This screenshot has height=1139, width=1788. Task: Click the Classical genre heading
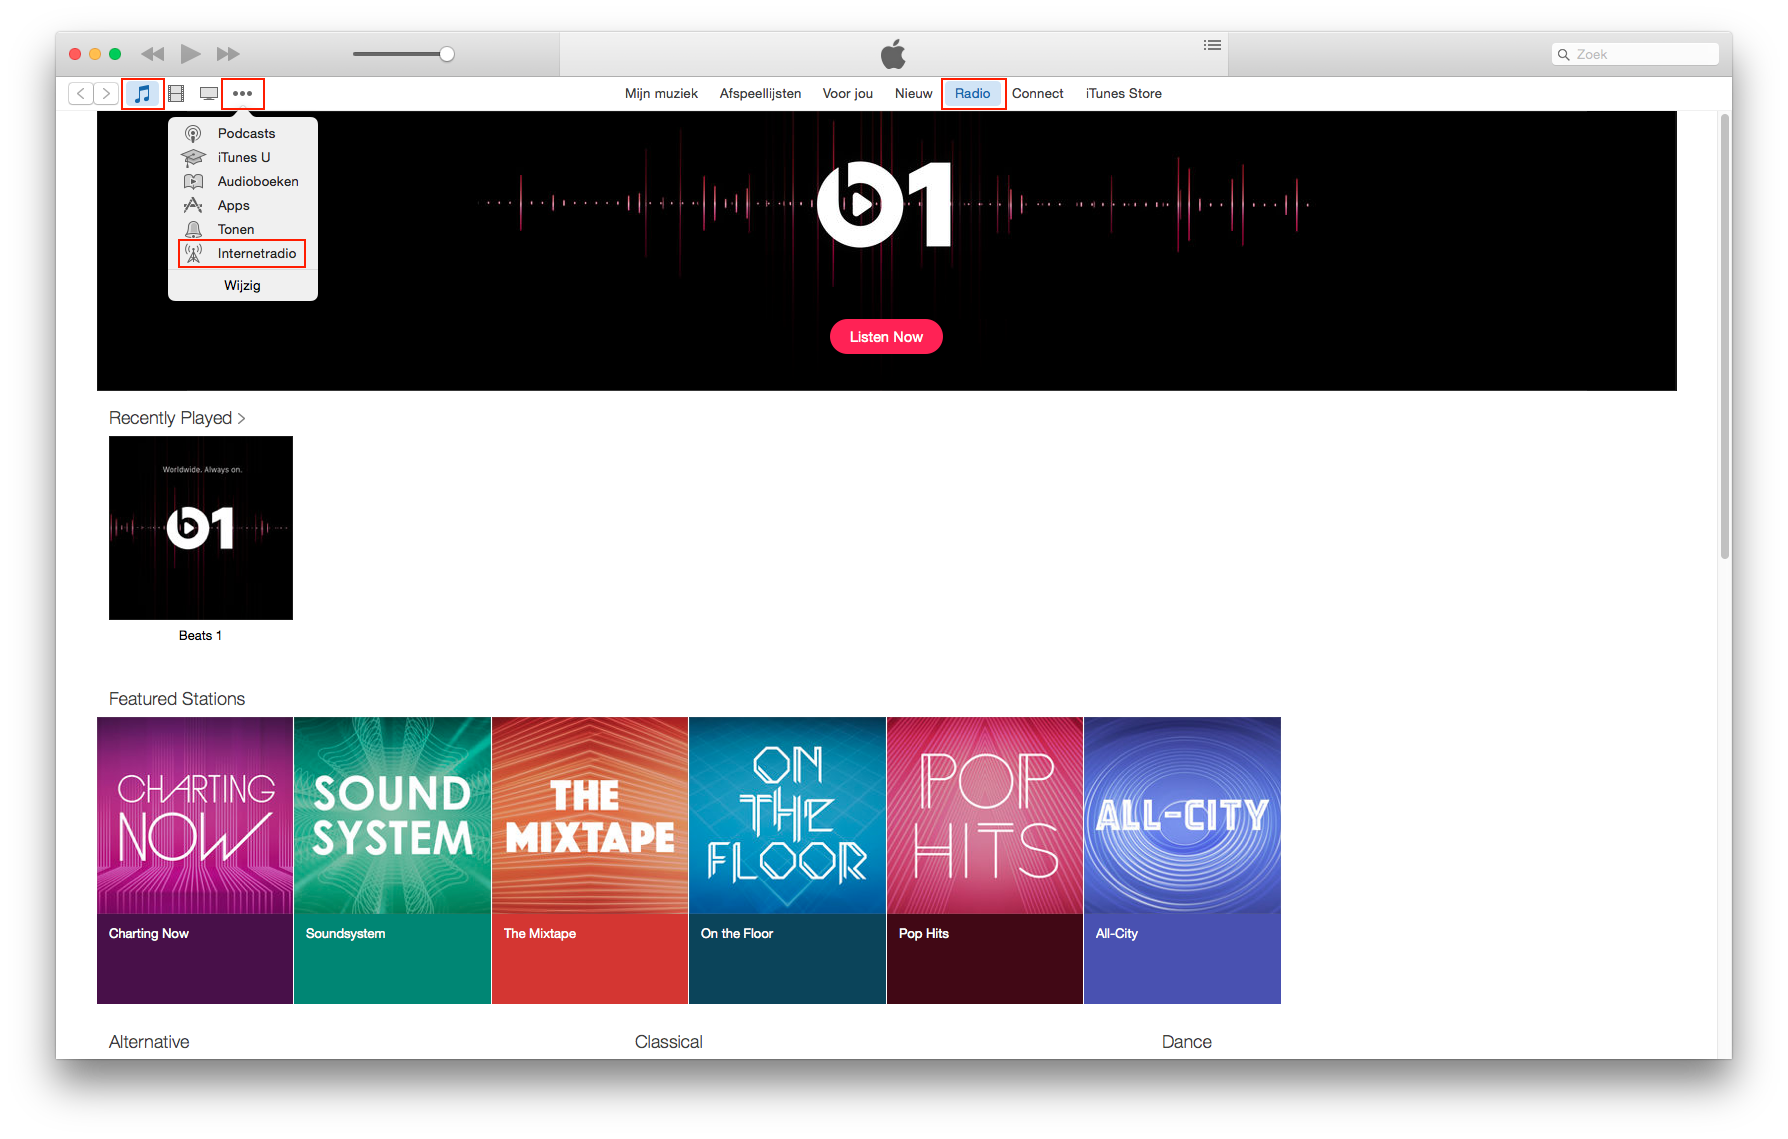pyautogui.click(x=668, y=1042)
